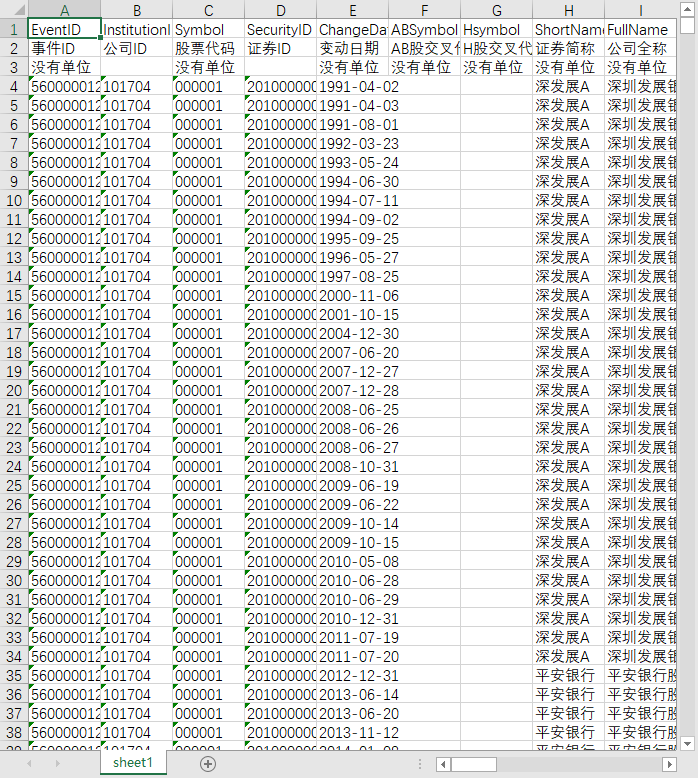
Task: Select the Symbol header cell
Action: [208, 29]
